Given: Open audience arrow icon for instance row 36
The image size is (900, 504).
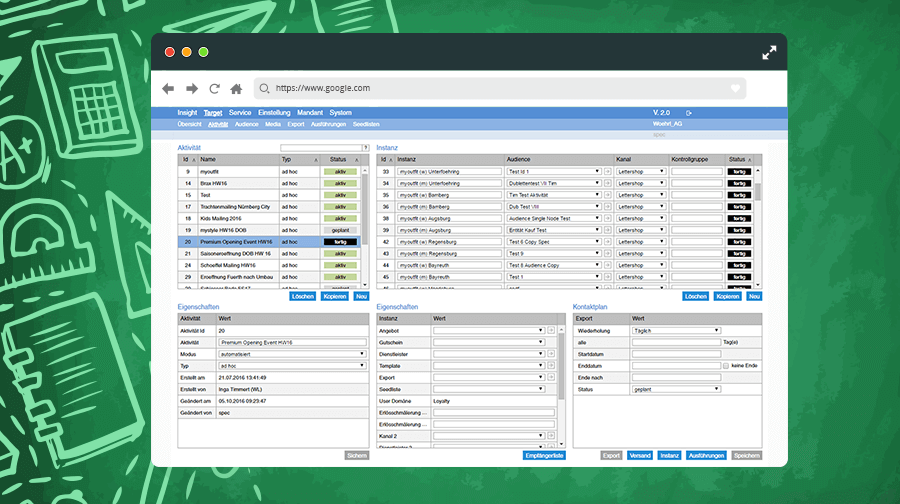Looking at the screenshot, I should 607,207.
